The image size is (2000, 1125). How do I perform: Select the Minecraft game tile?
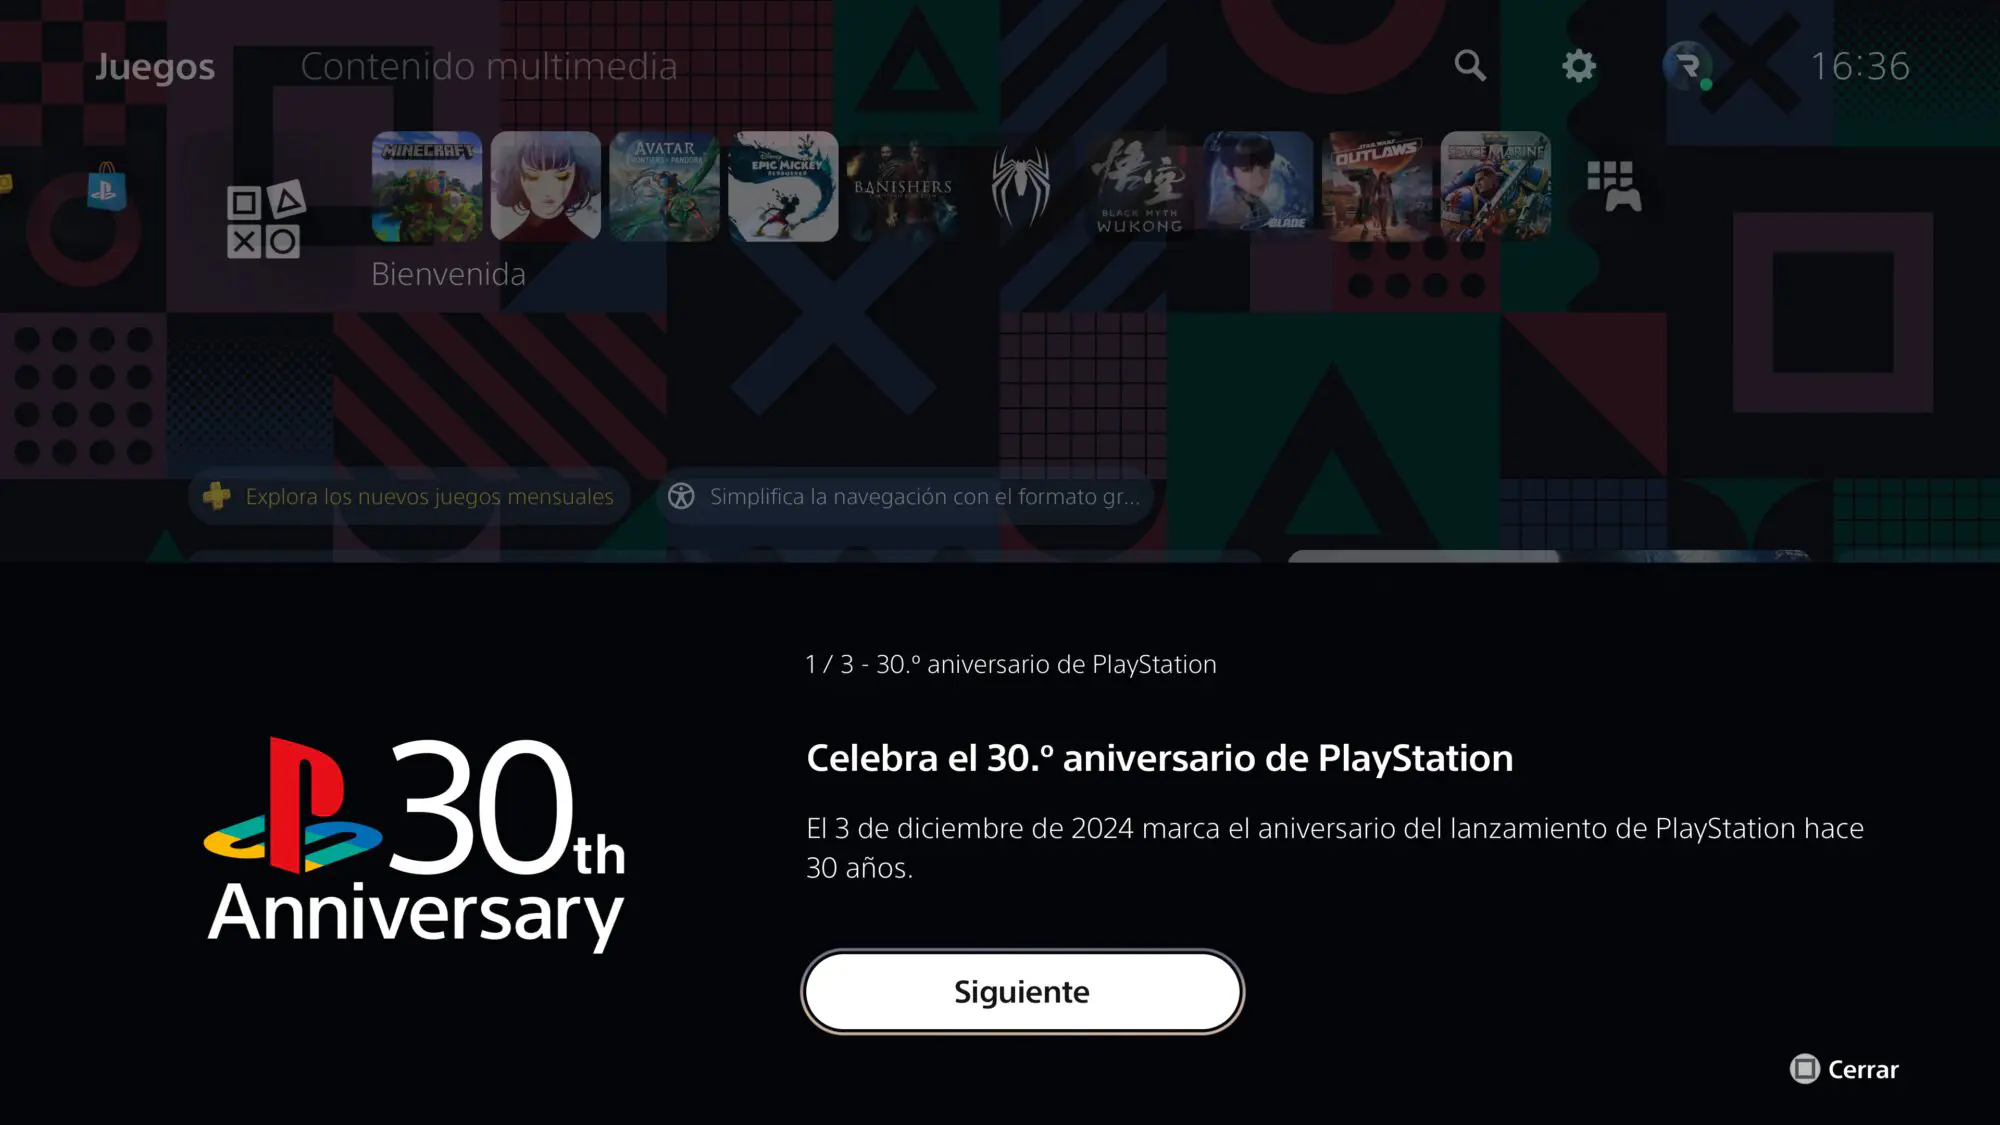coord(427,186)
